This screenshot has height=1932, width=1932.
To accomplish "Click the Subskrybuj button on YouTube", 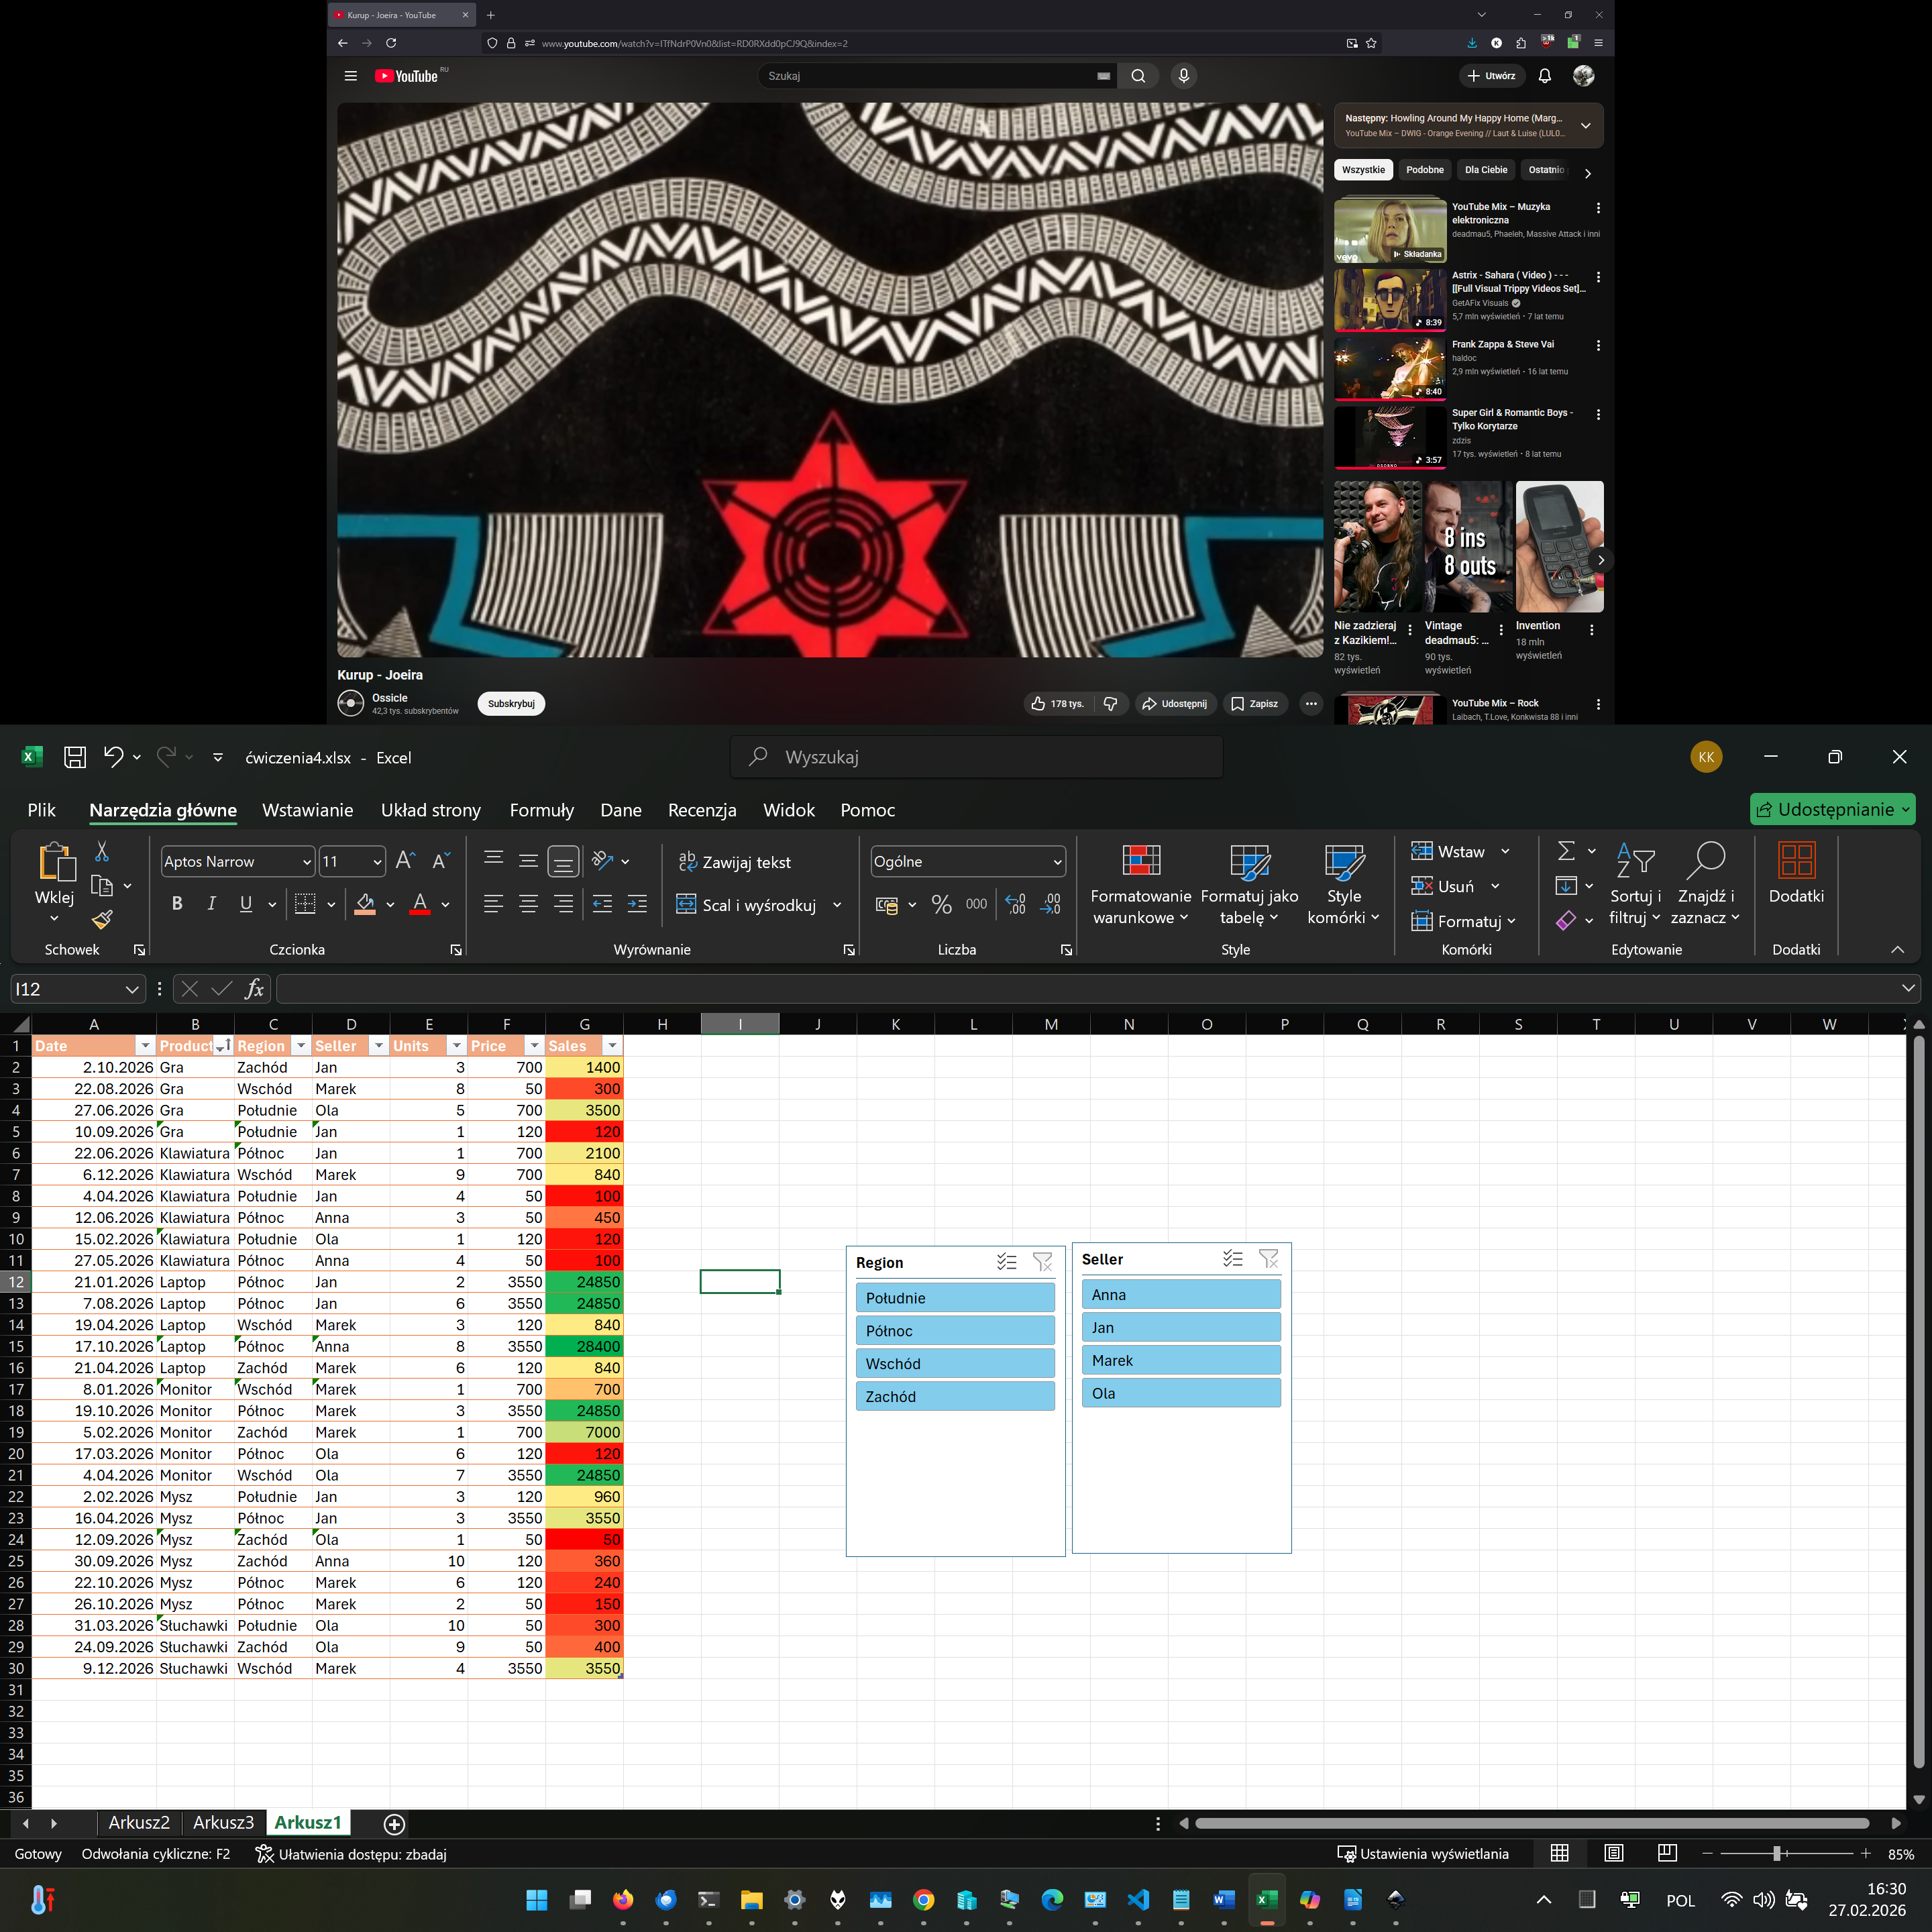I will [x=511, y=704].
